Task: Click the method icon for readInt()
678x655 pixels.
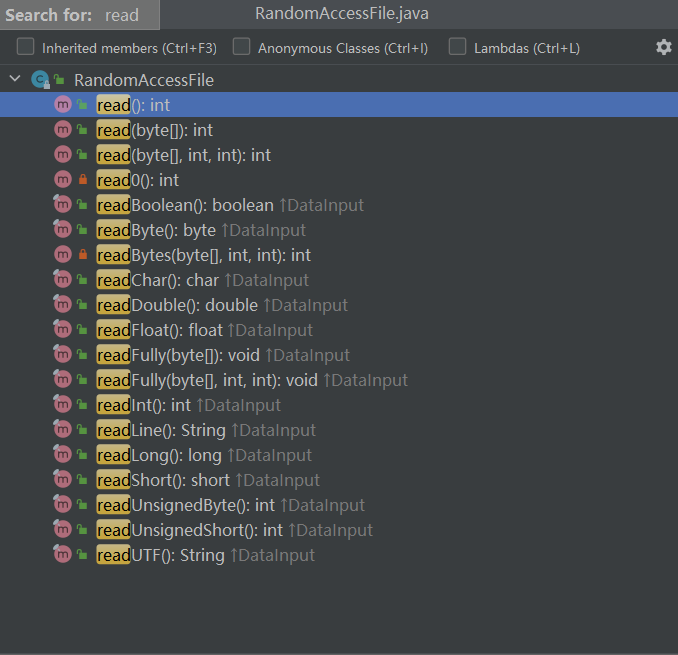Action: (x=63, y=405)
